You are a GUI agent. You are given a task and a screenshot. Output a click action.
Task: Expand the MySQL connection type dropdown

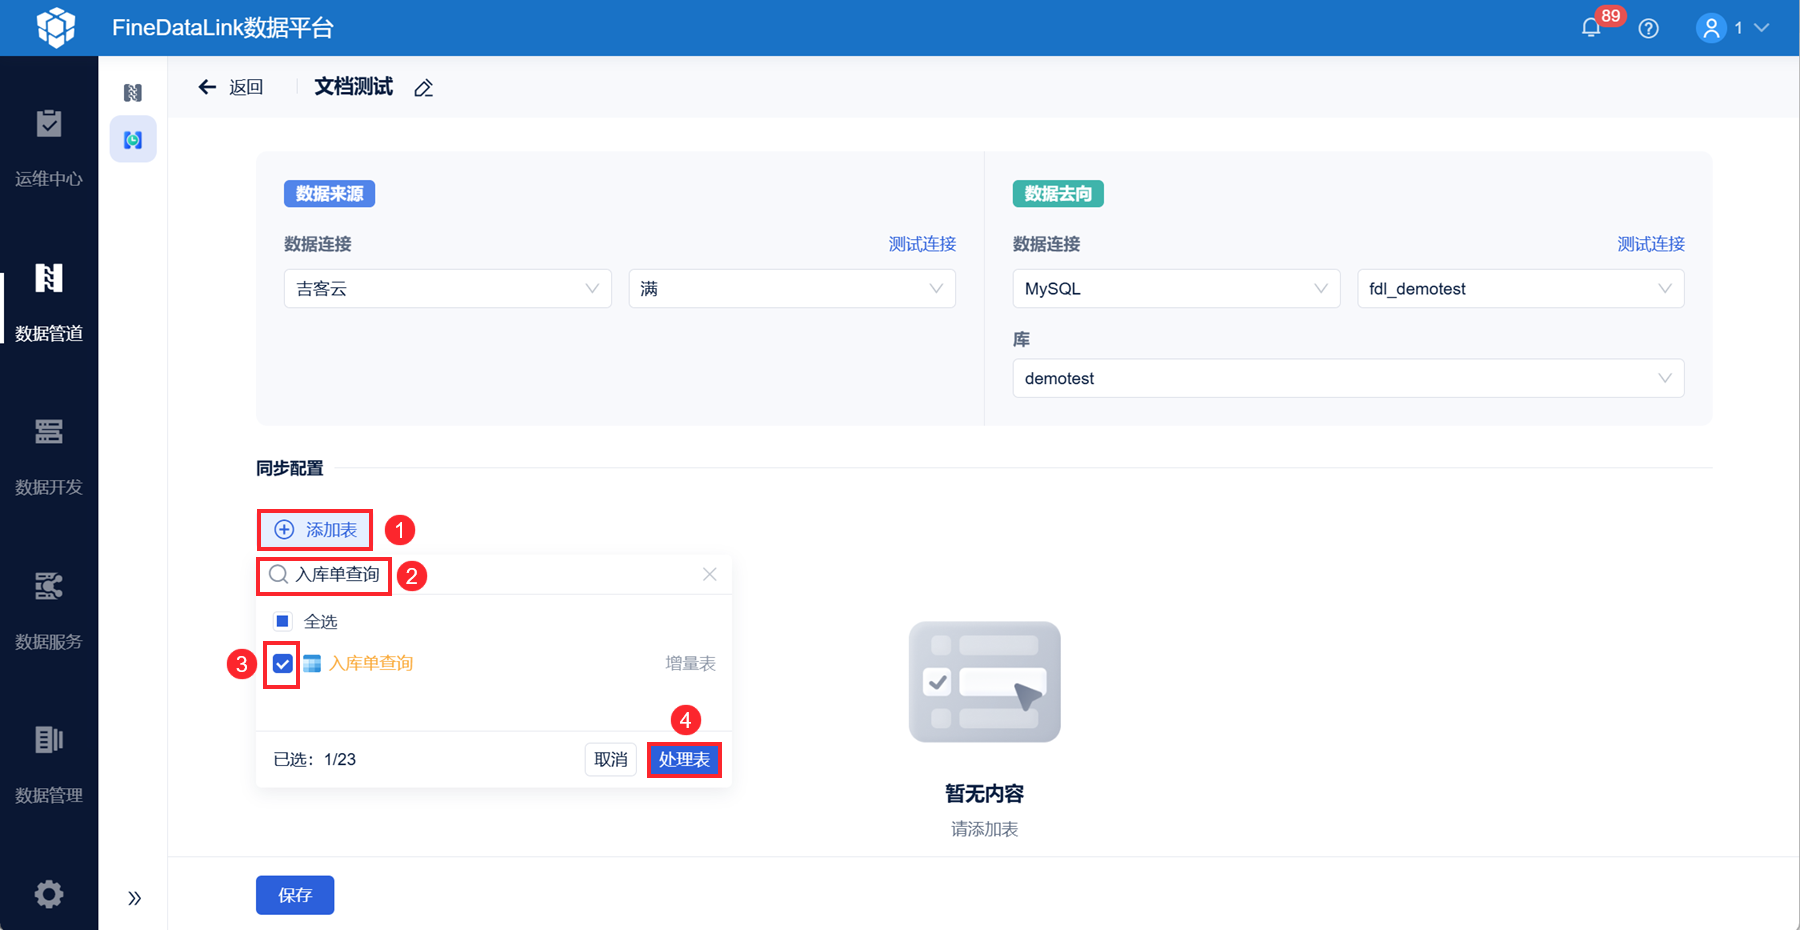click(x=1176, y=288)
